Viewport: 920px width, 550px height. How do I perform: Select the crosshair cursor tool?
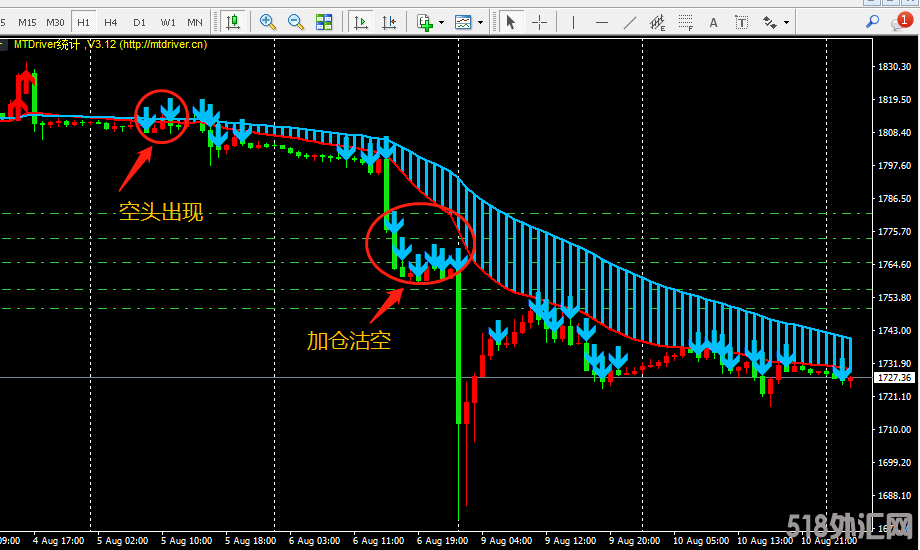pos(539,22)
